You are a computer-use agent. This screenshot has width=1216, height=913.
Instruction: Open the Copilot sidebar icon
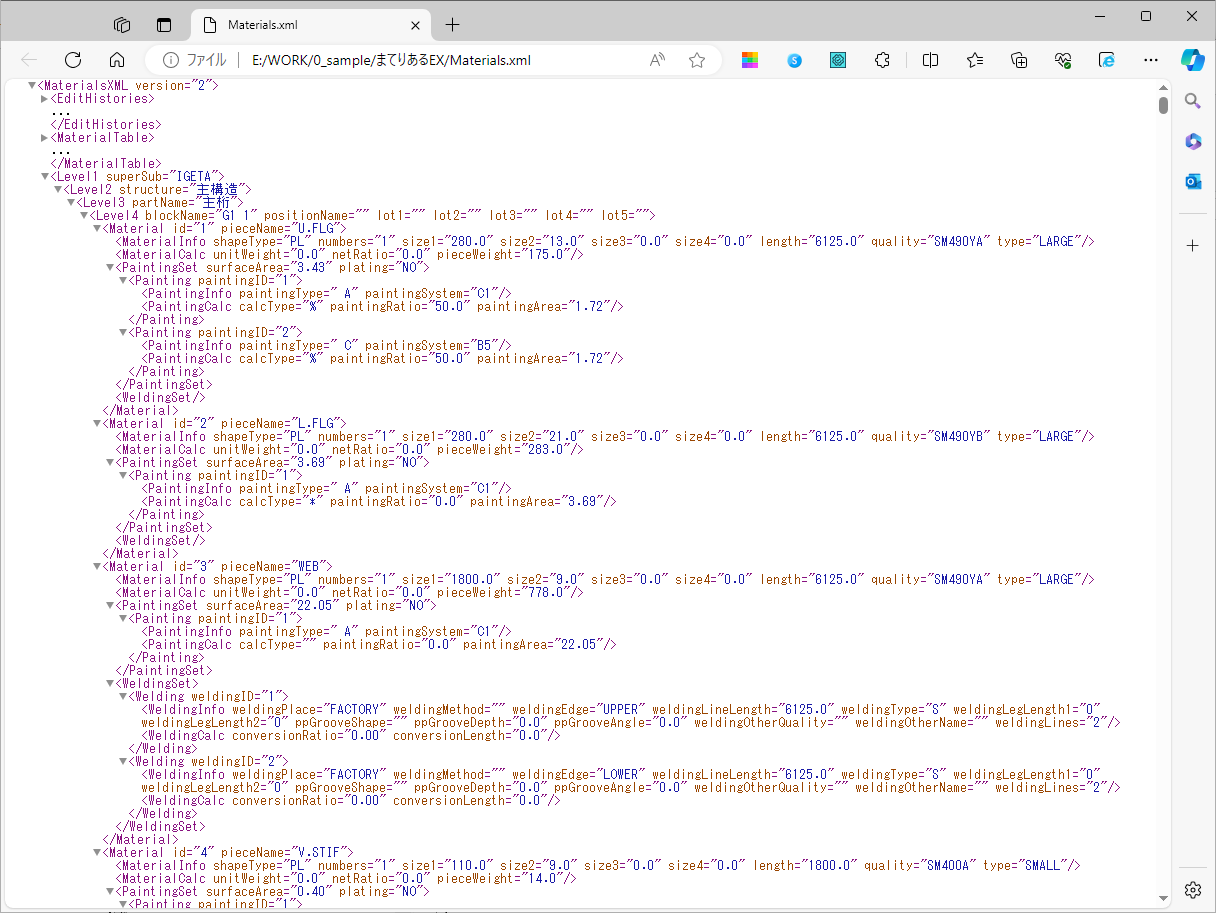[1192, 60]
